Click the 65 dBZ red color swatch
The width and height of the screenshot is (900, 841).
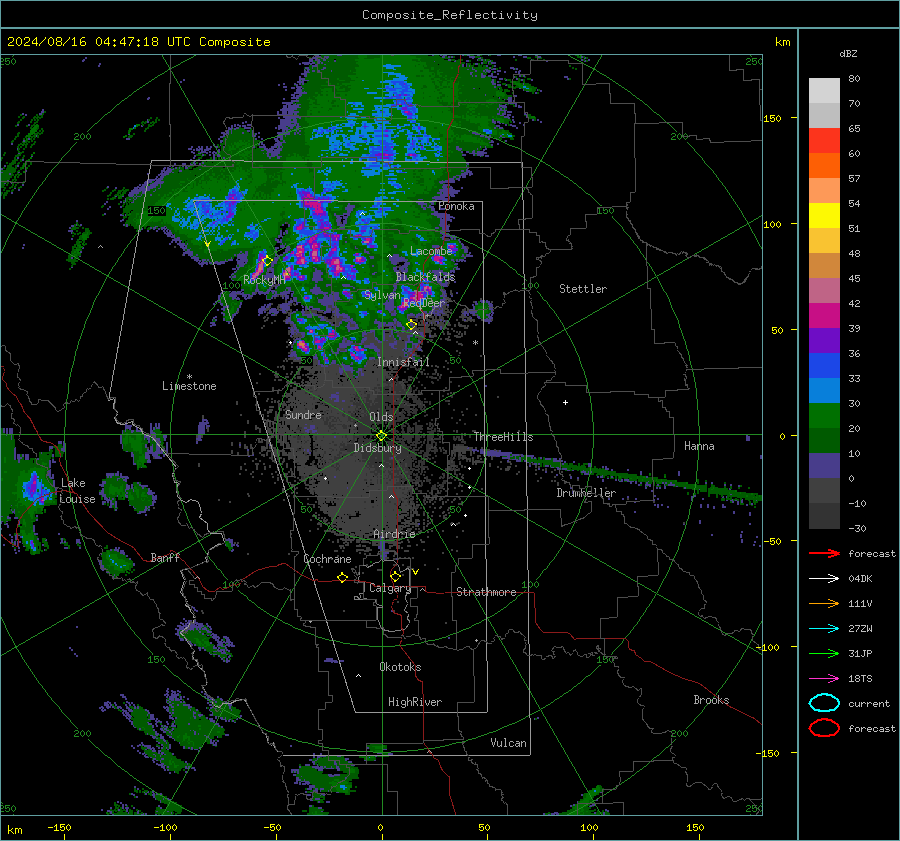[824, 140]
